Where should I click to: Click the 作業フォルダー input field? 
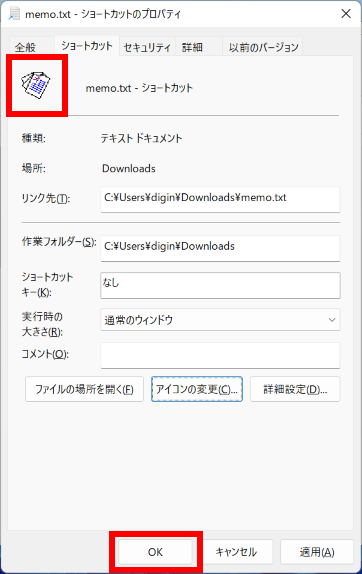tap(220, 248)
